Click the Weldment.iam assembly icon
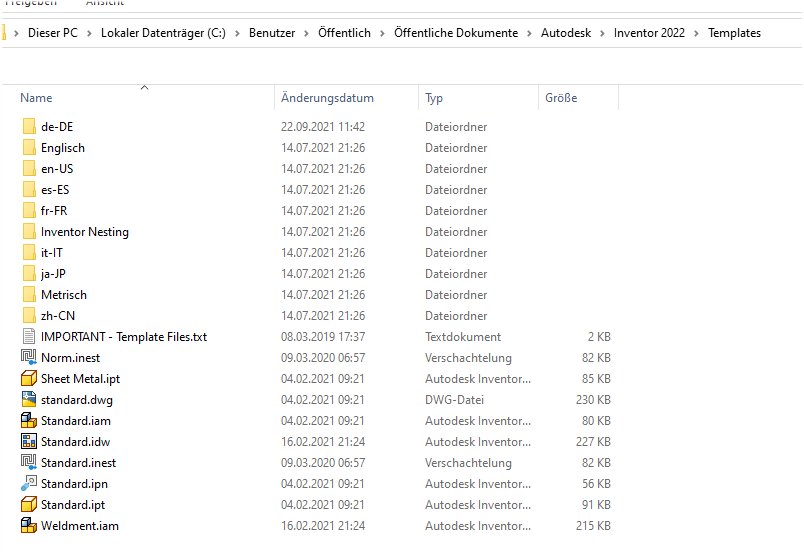The height and width of the screenshot is (556, 804). pyautogui.click(x=29, y=525)
